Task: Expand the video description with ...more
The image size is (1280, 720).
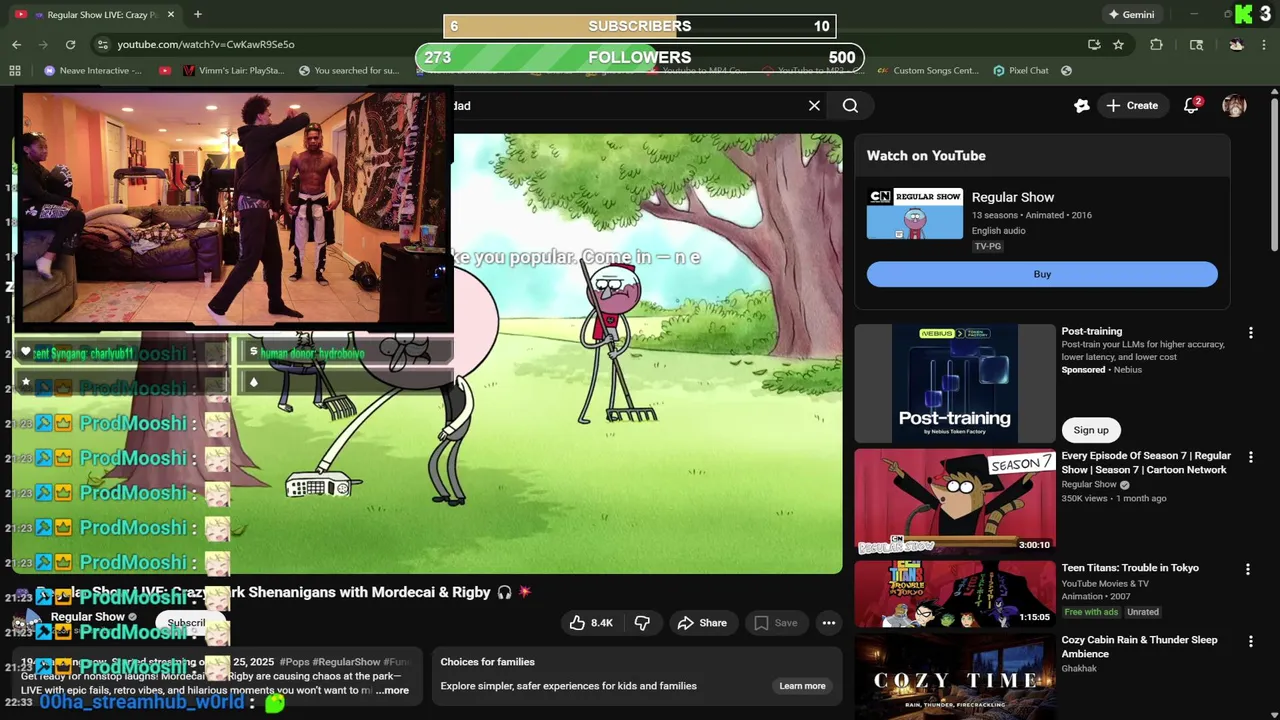Action: tap(392, 690)
